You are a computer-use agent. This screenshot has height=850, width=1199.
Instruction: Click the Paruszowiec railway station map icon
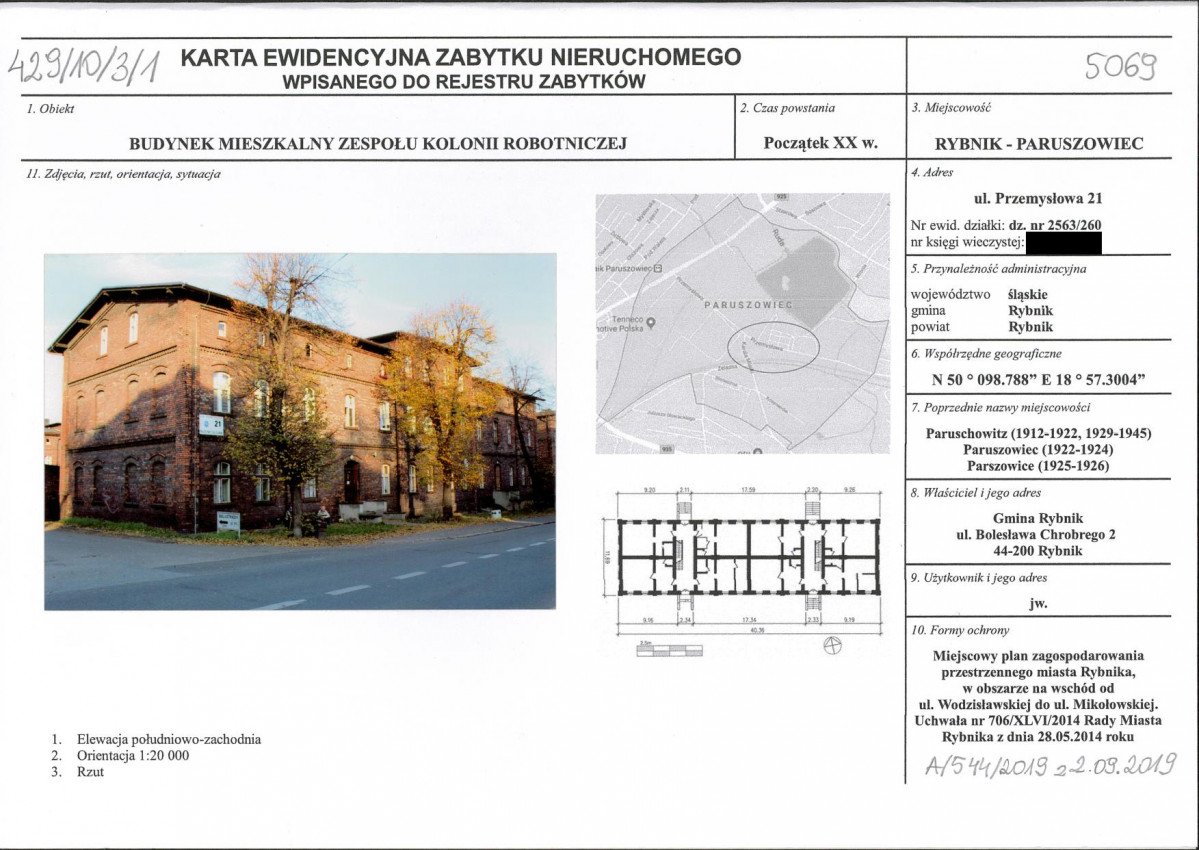pyautogui.click(x=658, y=268)
